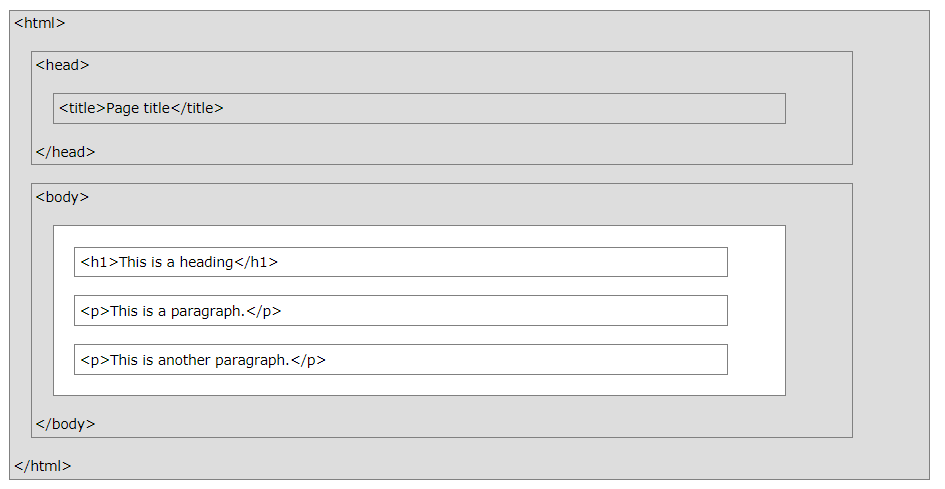945x489 pixels.
Task: Click the closing </html> tag text
Action: click(x=42, y=466)
